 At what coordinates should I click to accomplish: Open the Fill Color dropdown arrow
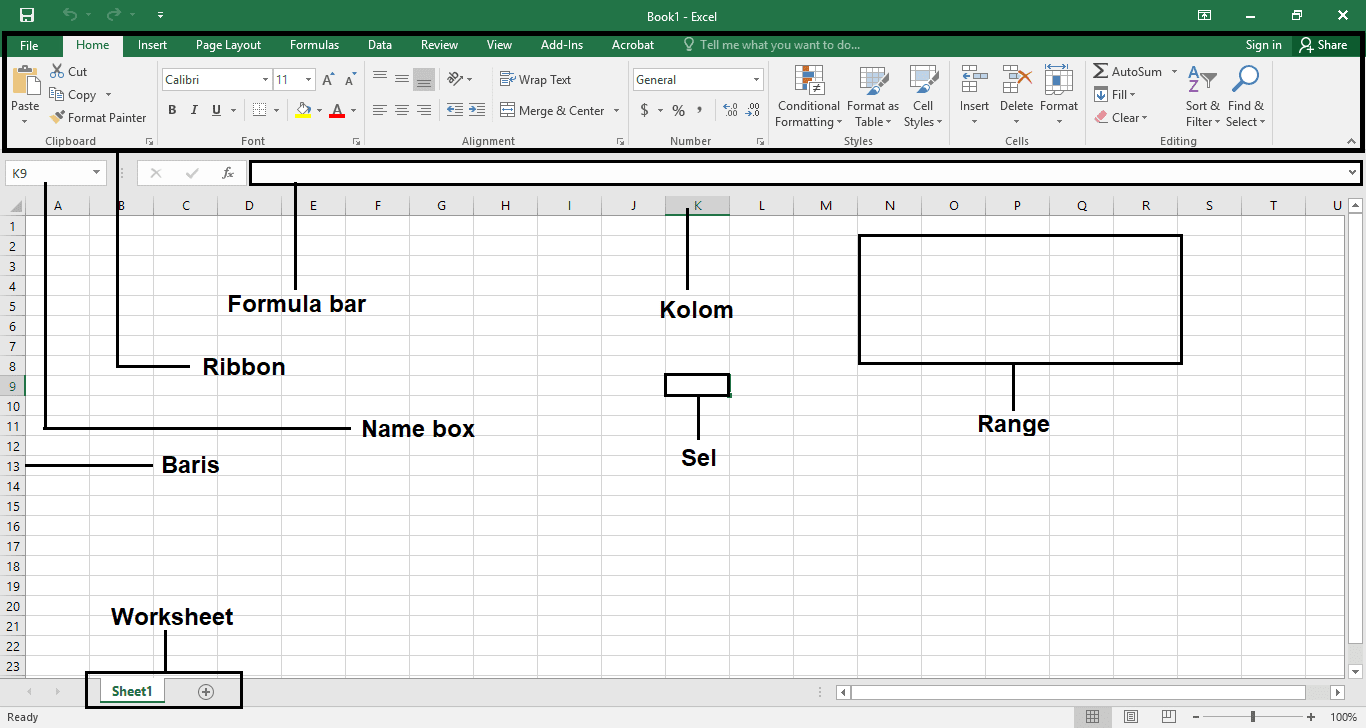click(x=318, y=110)
